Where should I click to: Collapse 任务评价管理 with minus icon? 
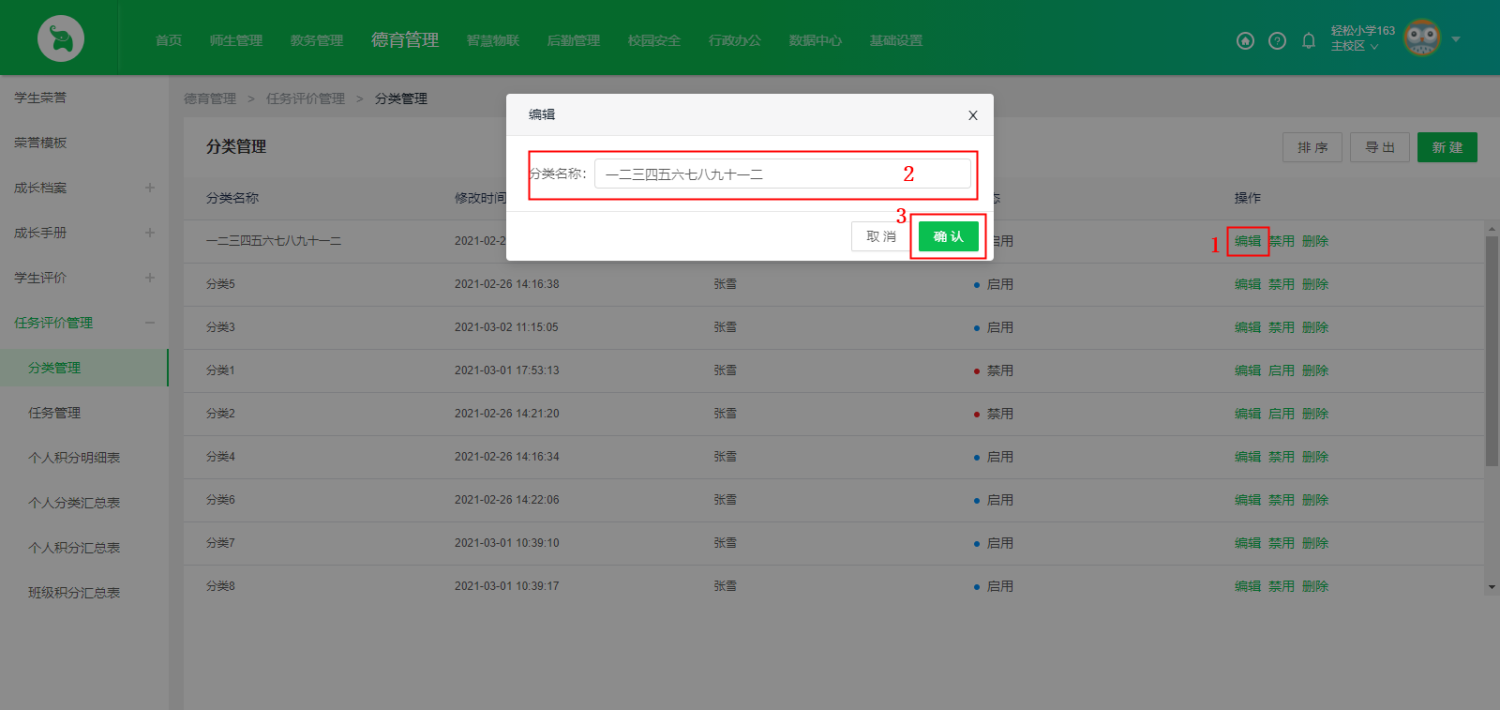coord(150,323)
